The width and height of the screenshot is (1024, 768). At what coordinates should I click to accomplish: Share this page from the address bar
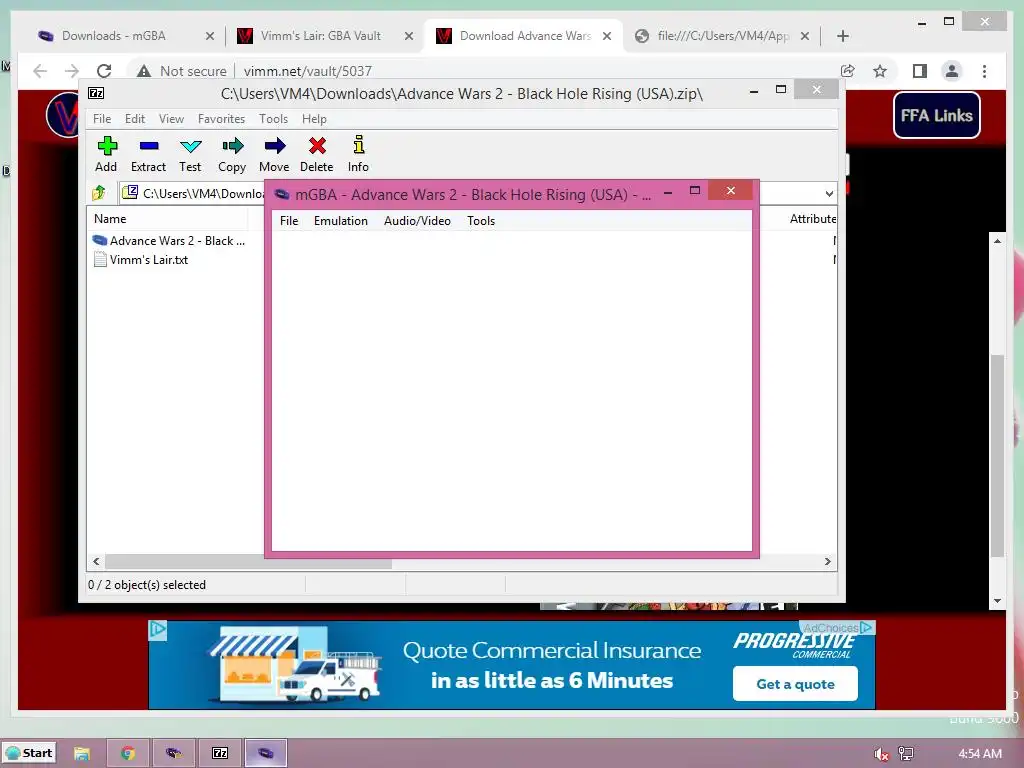coord(848,71)
